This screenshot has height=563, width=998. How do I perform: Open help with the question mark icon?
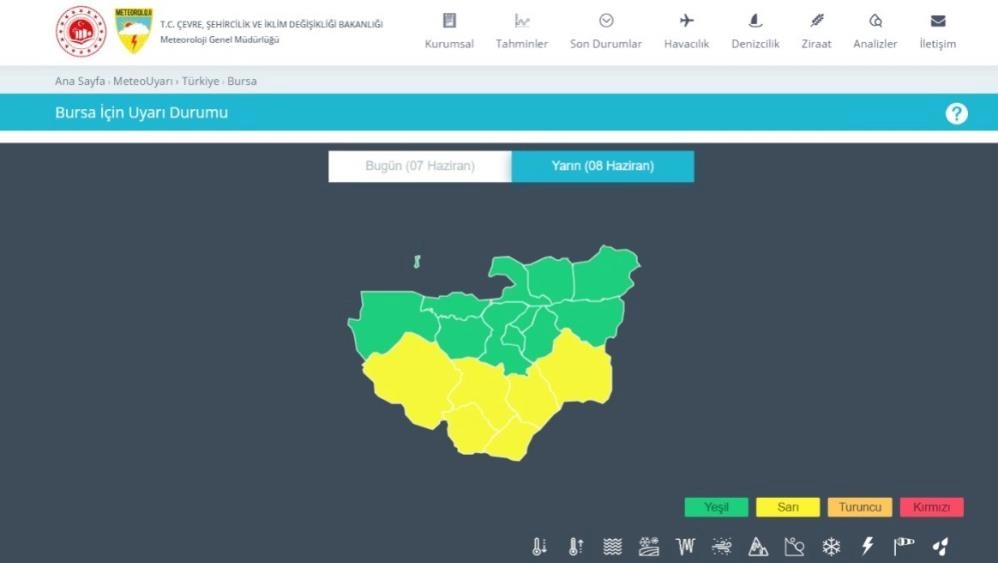(956, 113)
